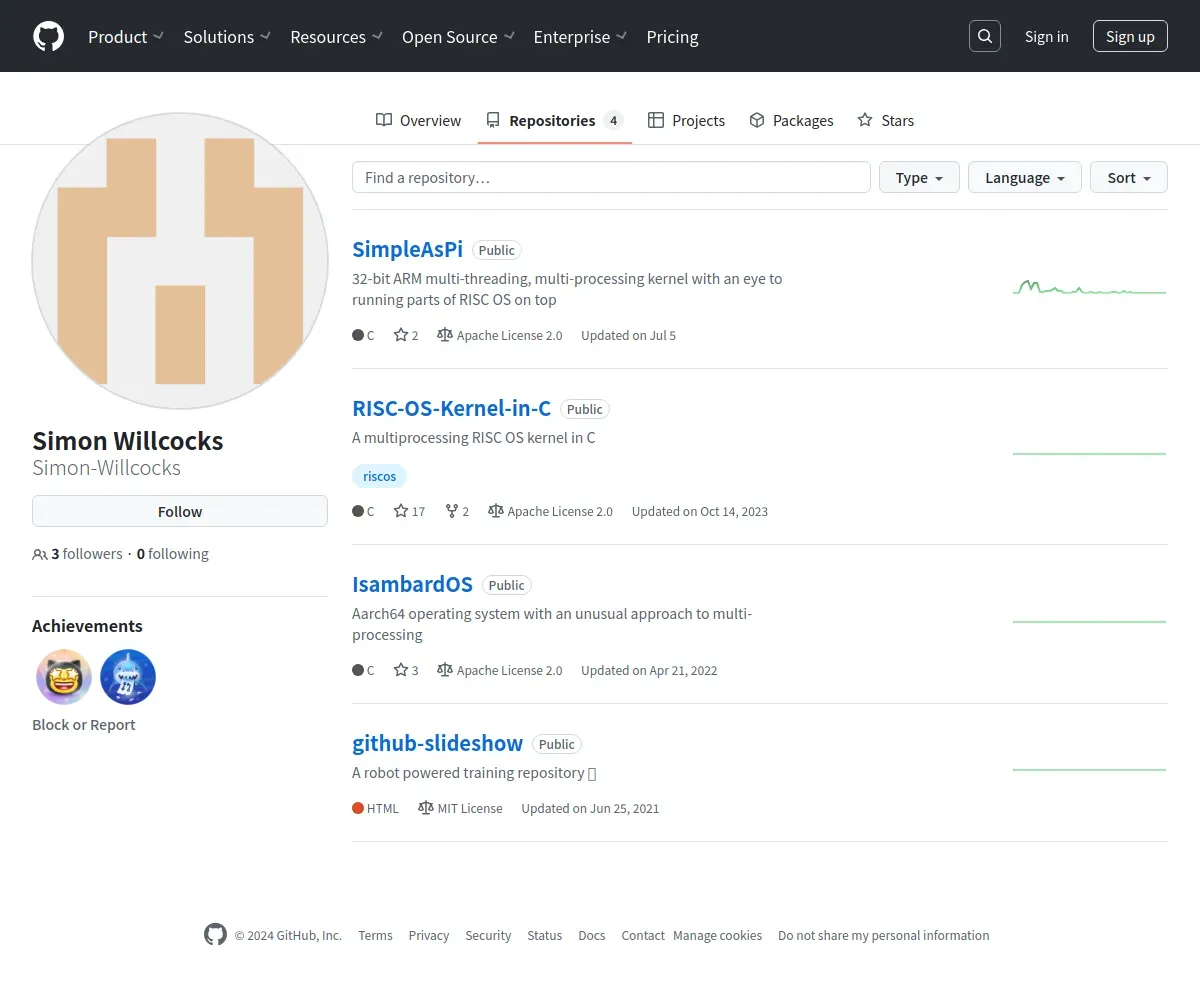The image size is (1200, 1000).
Task: Click the riscos topic tag
Action: click(380, 476)
